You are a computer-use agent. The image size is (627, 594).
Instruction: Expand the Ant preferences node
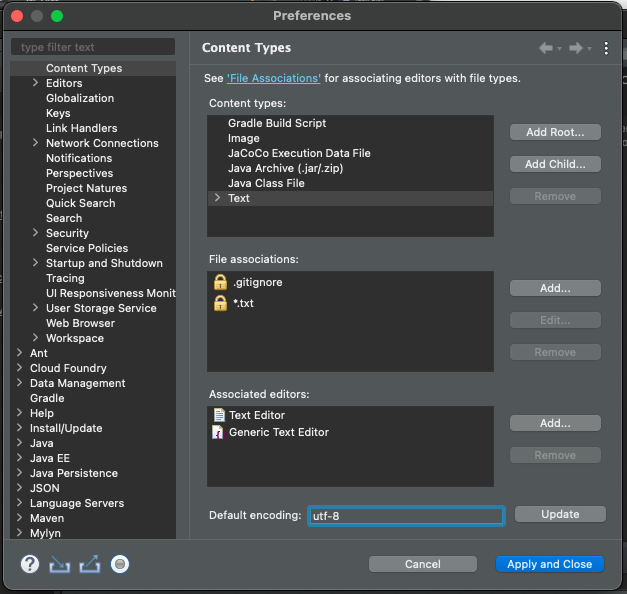[x=19, y=353]
